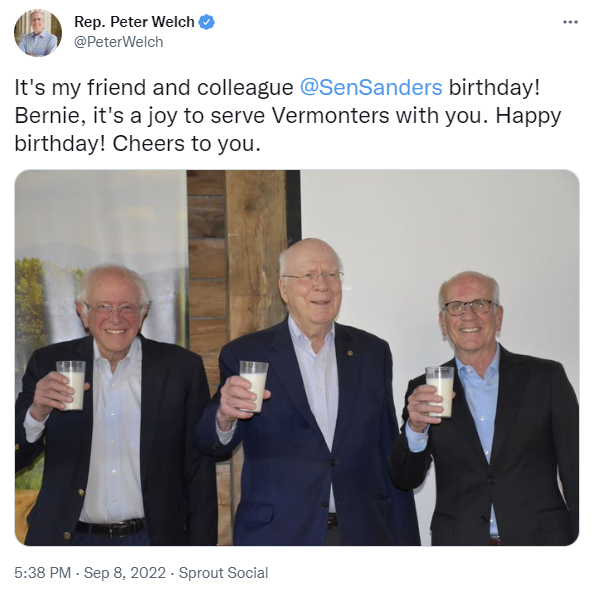Click the word 'Vermonters' in the tweet
Viewport: 594px width, 598px height.
click(x=330, y=116)
